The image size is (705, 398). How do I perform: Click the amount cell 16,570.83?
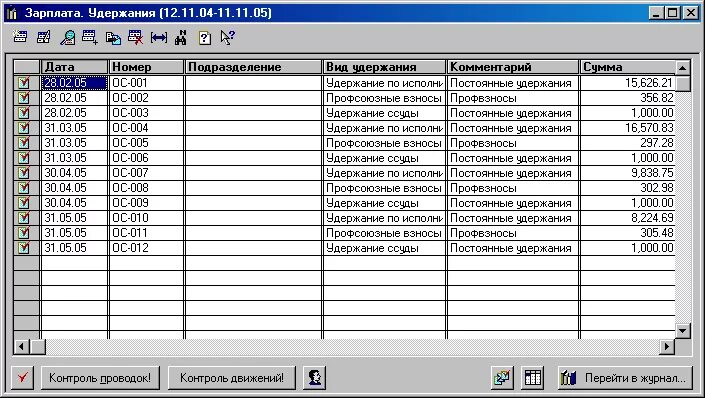(x=628, y=128)
